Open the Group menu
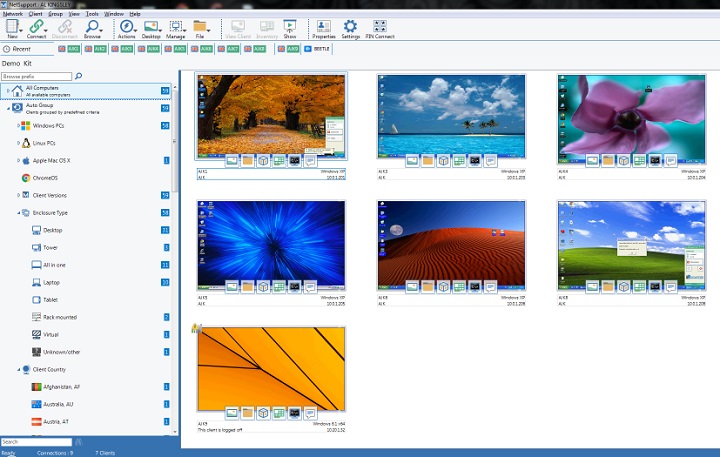This screenshot has height=457, width=720. click(x=56, y=14)
